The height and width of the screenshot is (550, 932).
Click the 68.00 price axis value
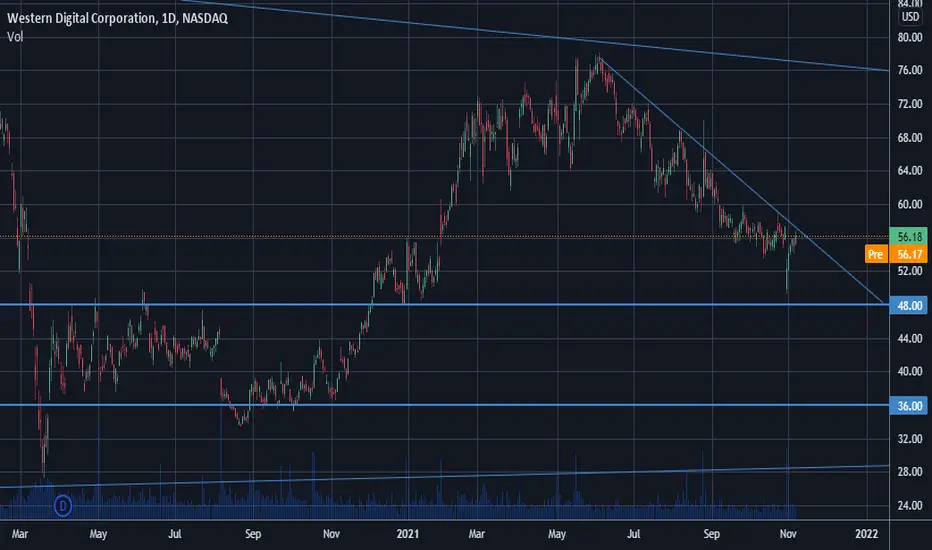(x=909, y=137)
